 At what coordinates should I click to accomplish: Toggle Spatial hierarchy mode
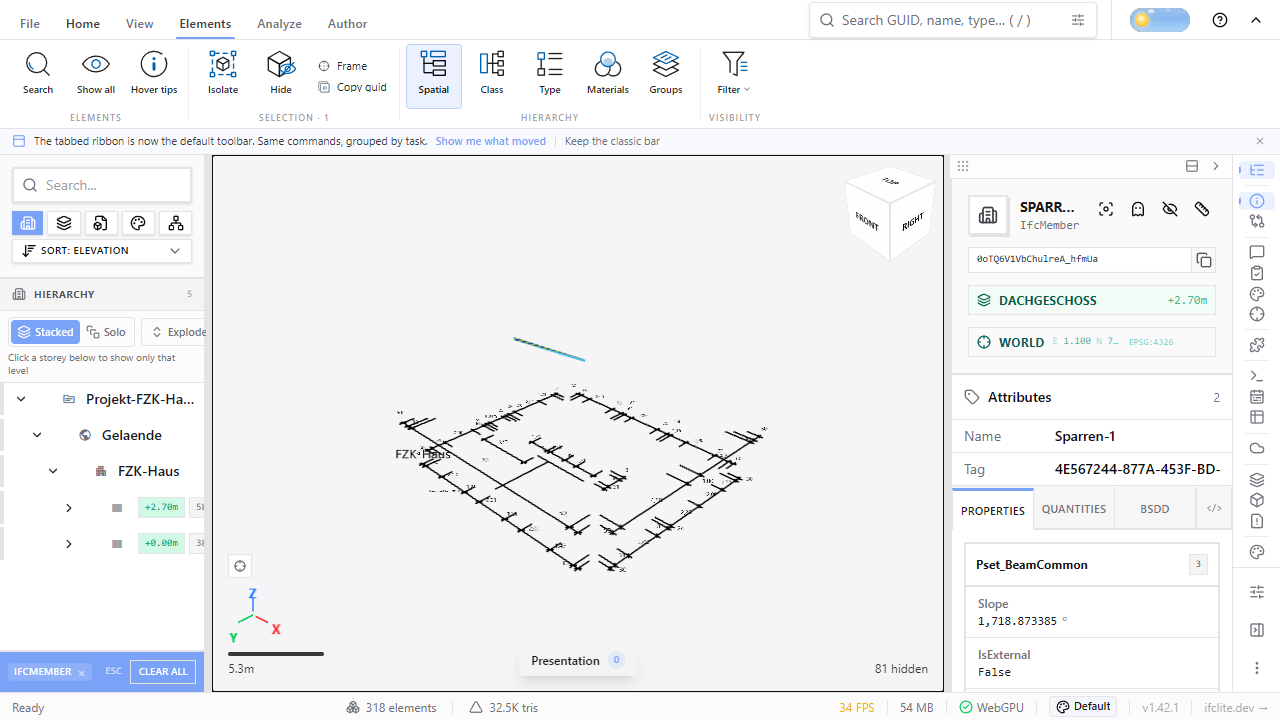434,76
